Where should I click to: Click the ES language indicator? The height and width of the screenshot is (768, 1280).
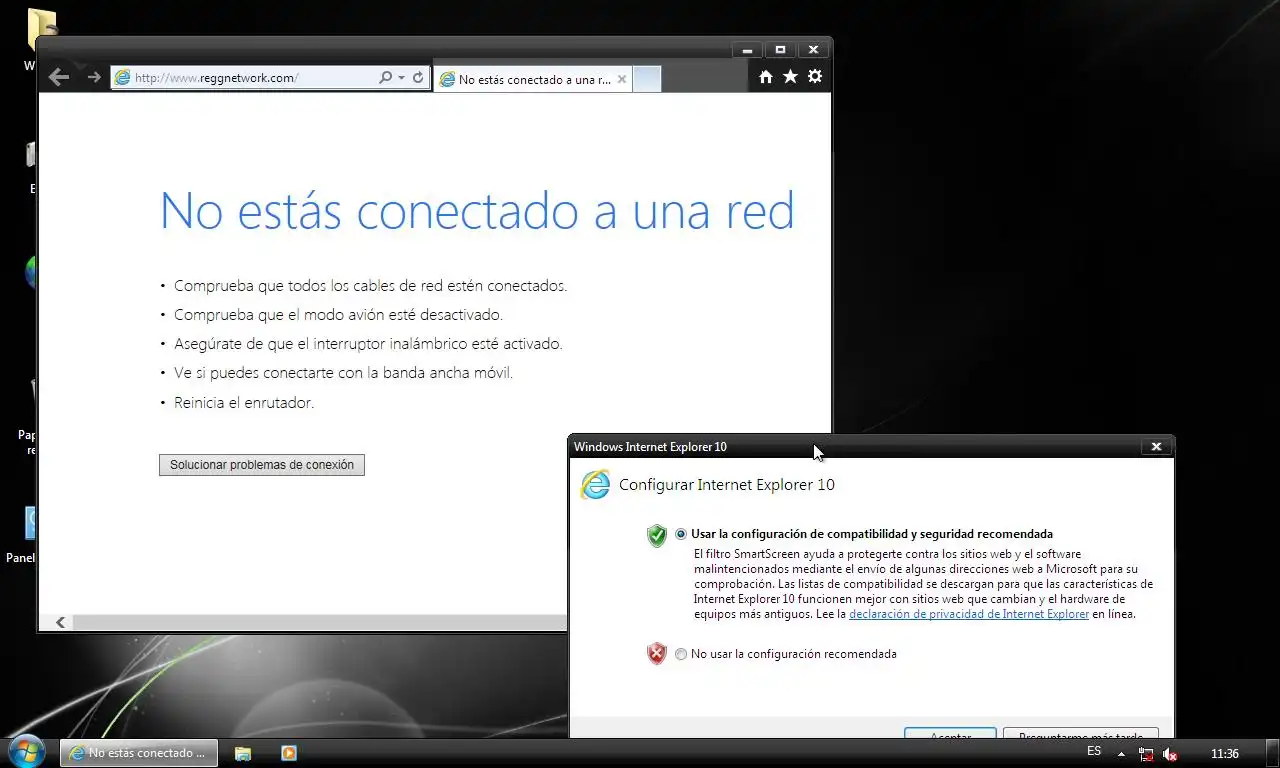[x=1094, y=752]
